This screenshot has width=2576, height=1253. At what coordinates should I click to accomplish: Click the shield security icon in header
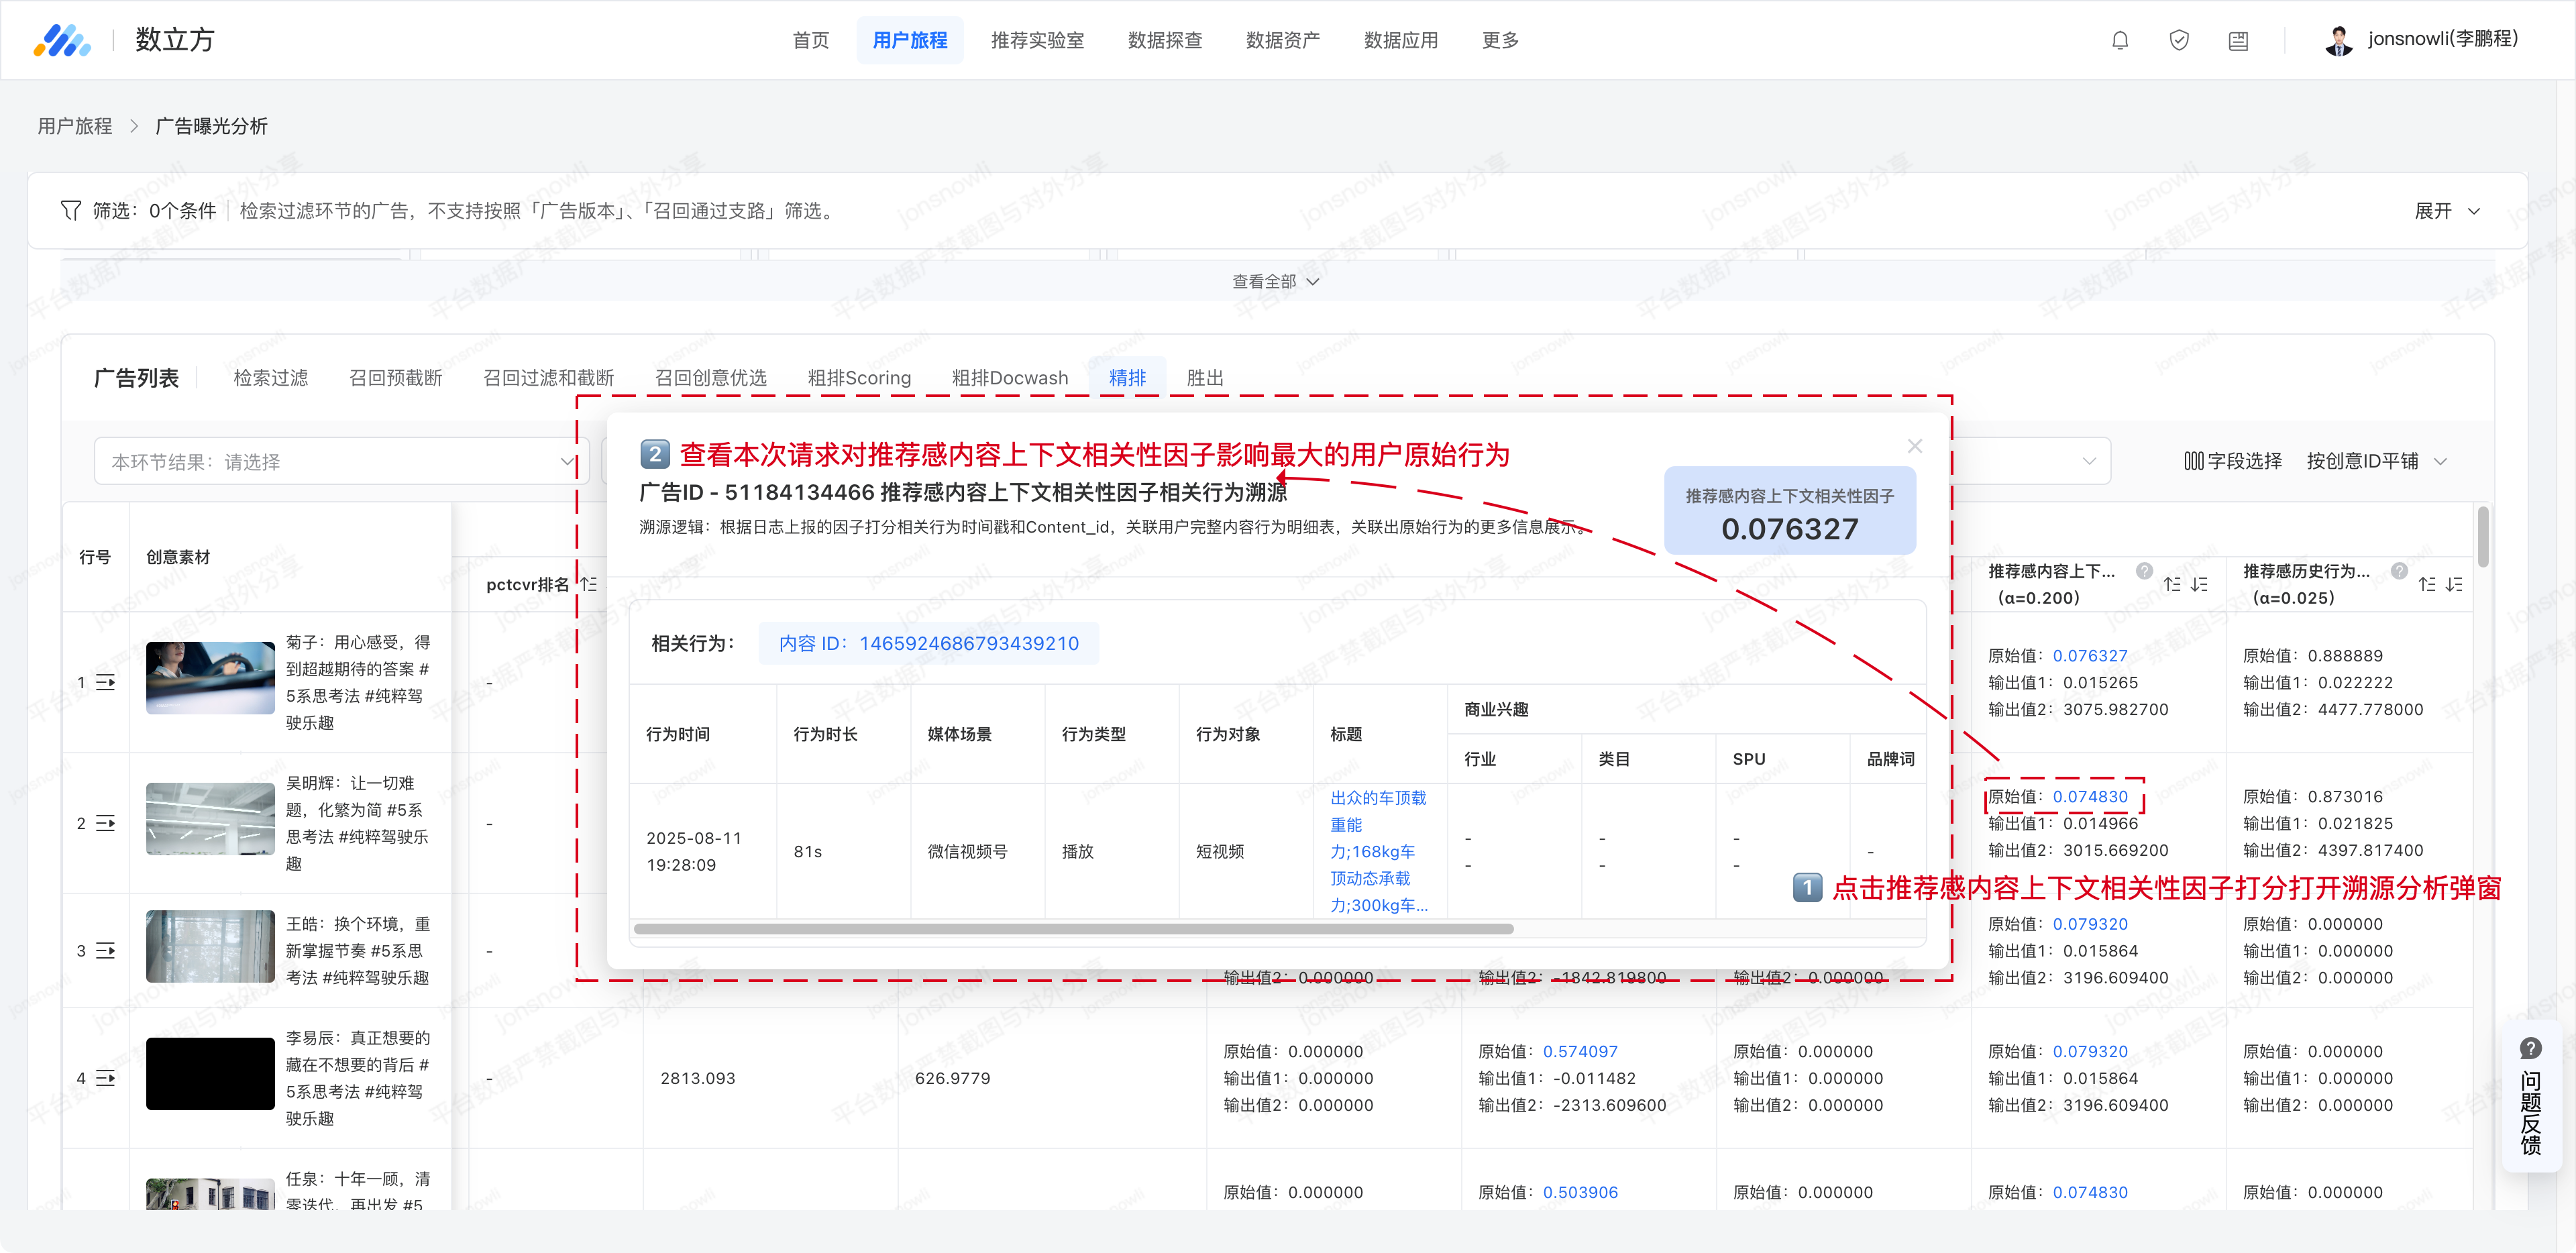click(x=2179, y=40)
